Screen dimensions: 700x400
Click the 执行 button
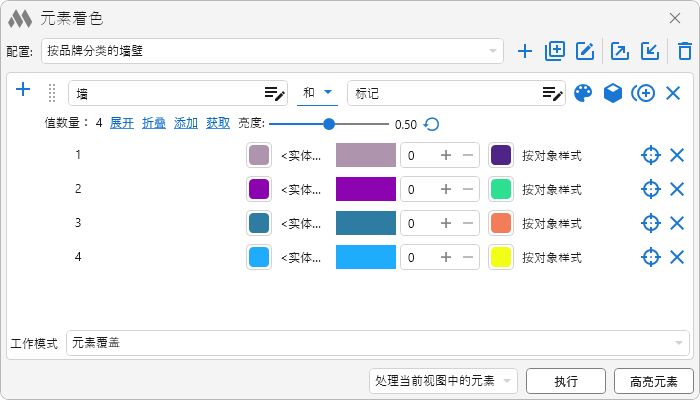[x=566, y=381]
